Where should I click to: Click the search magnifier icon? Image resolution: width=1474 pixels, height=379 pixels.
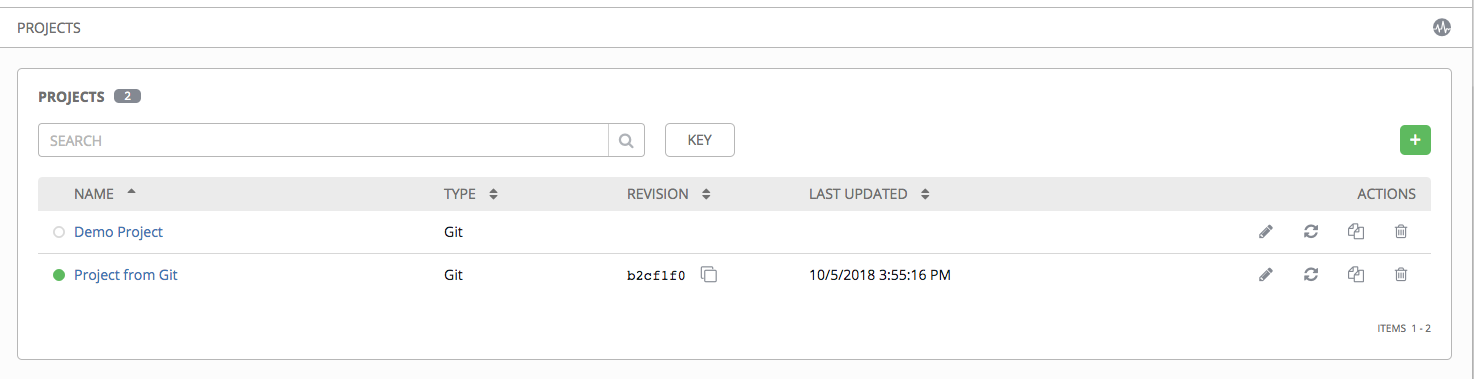[x=626, y=140]
